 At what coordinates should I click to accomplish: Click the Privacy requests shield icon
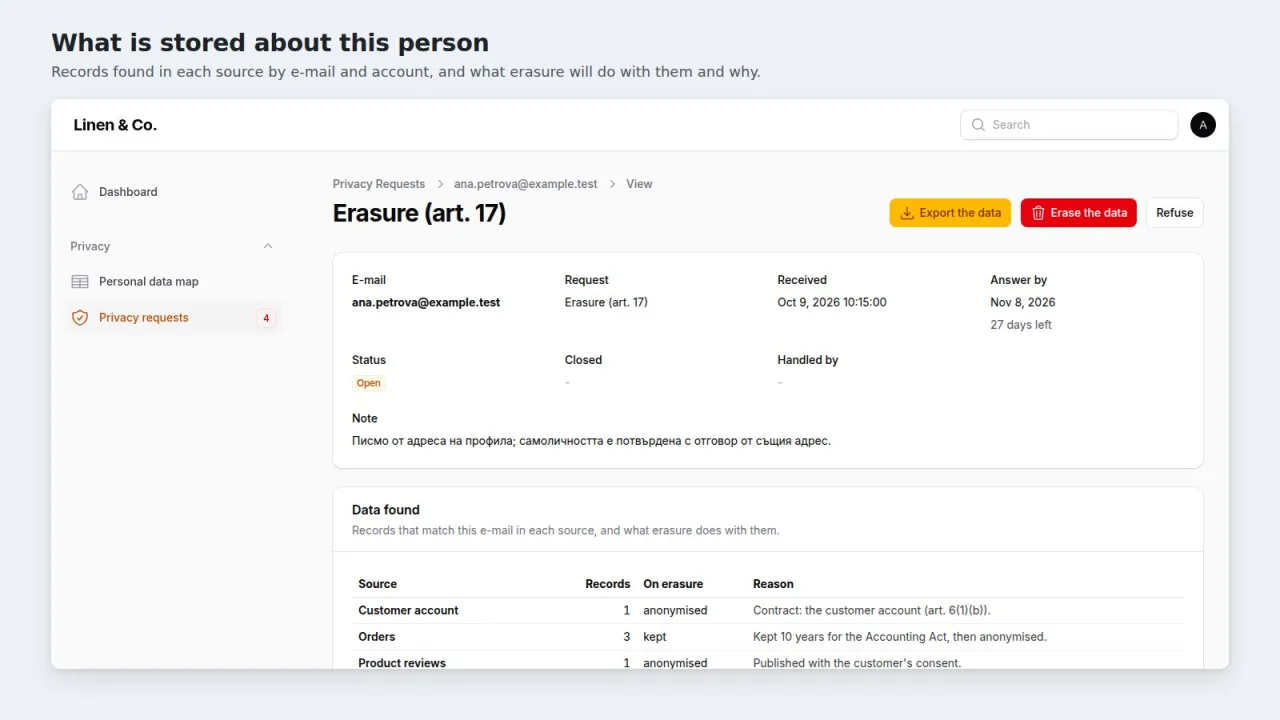[x=80, y=318]
